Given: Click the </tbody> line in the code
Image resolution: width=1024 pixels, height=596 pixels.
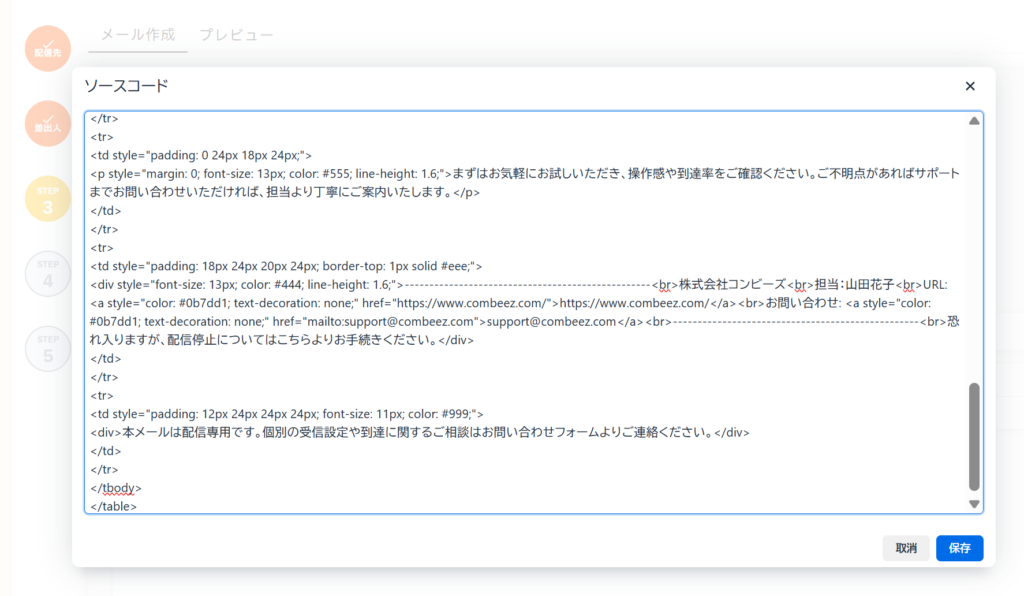Looking at the screenshot, I should tap(116, 488).
